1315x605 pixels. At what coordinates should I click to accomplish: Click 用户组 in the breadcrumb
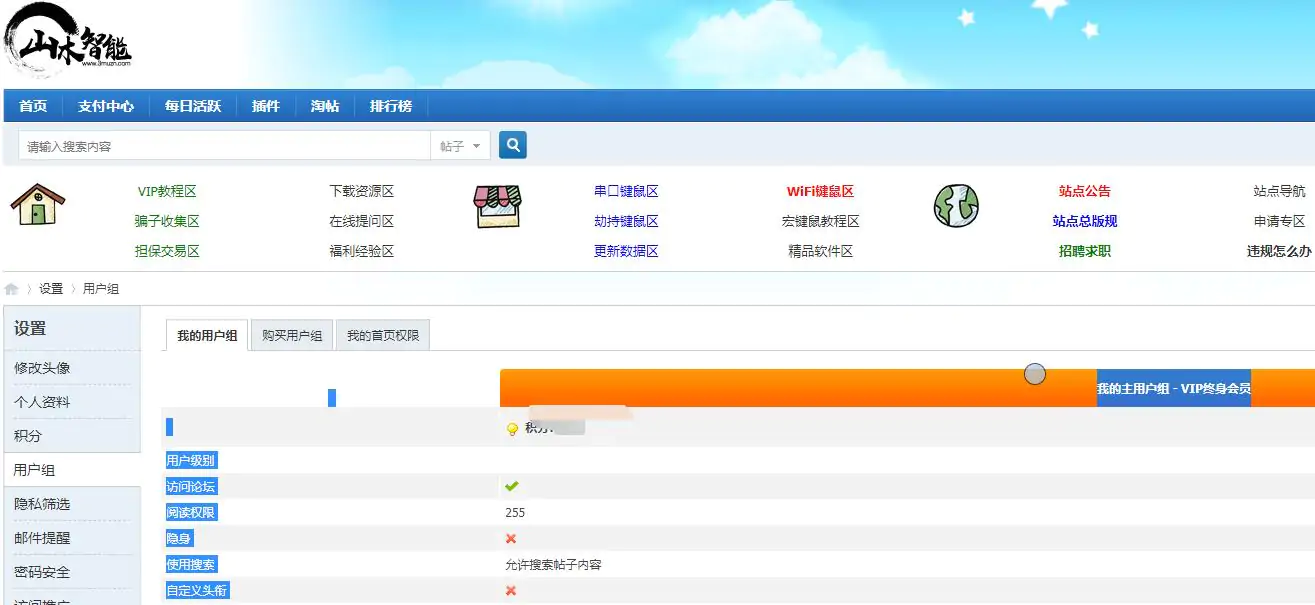[101, 288]
